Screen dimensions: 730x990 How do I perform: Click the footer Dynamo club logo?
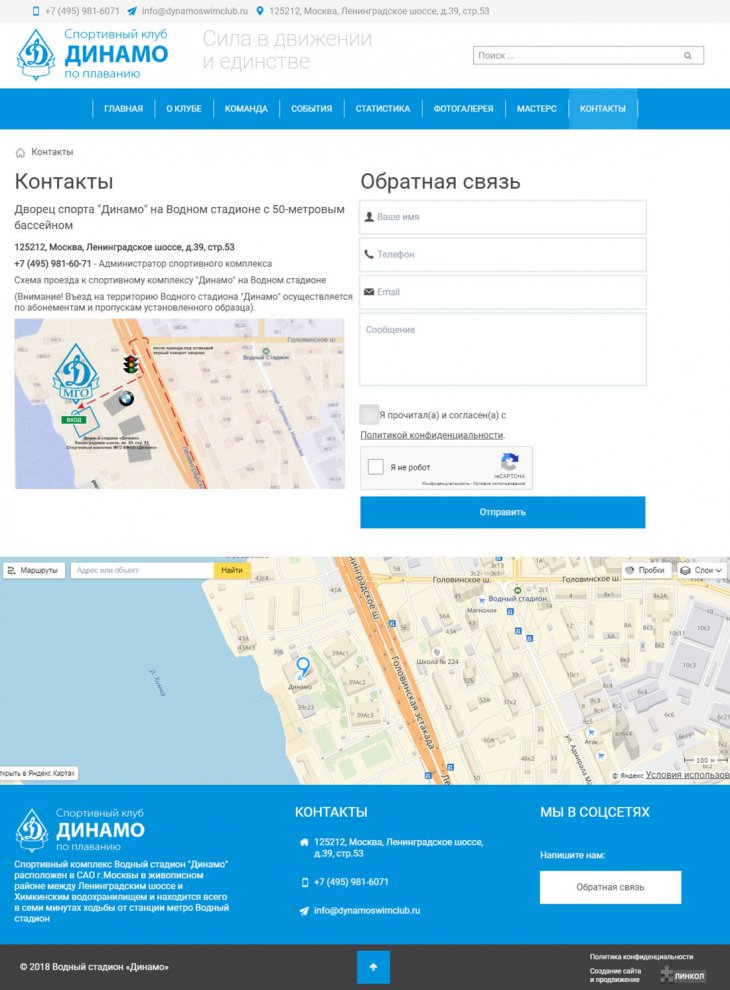[80, 830]
